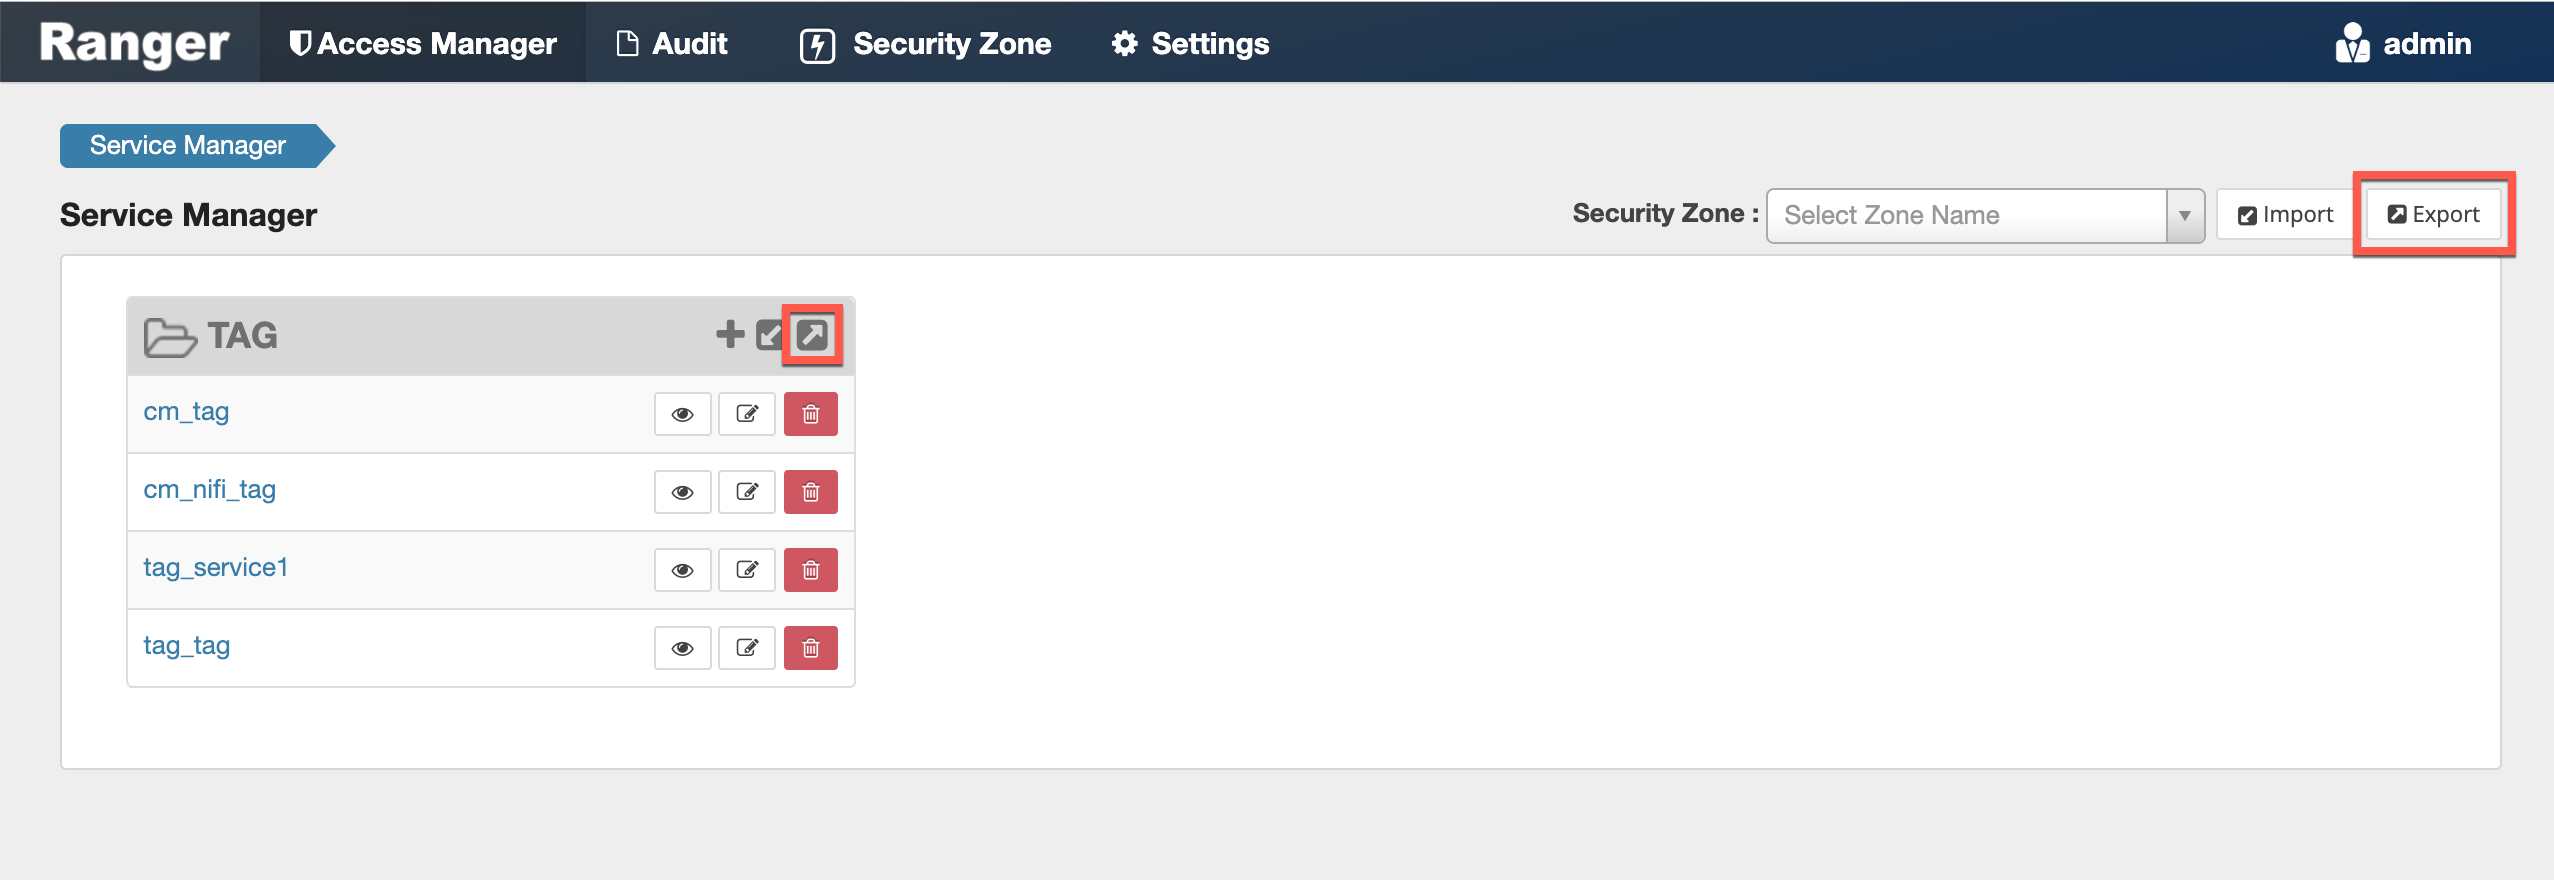This screenshot has height=880, width=2554.
Task: Edit the cm_nifi_tag service
Action: (x=747, y=492)
